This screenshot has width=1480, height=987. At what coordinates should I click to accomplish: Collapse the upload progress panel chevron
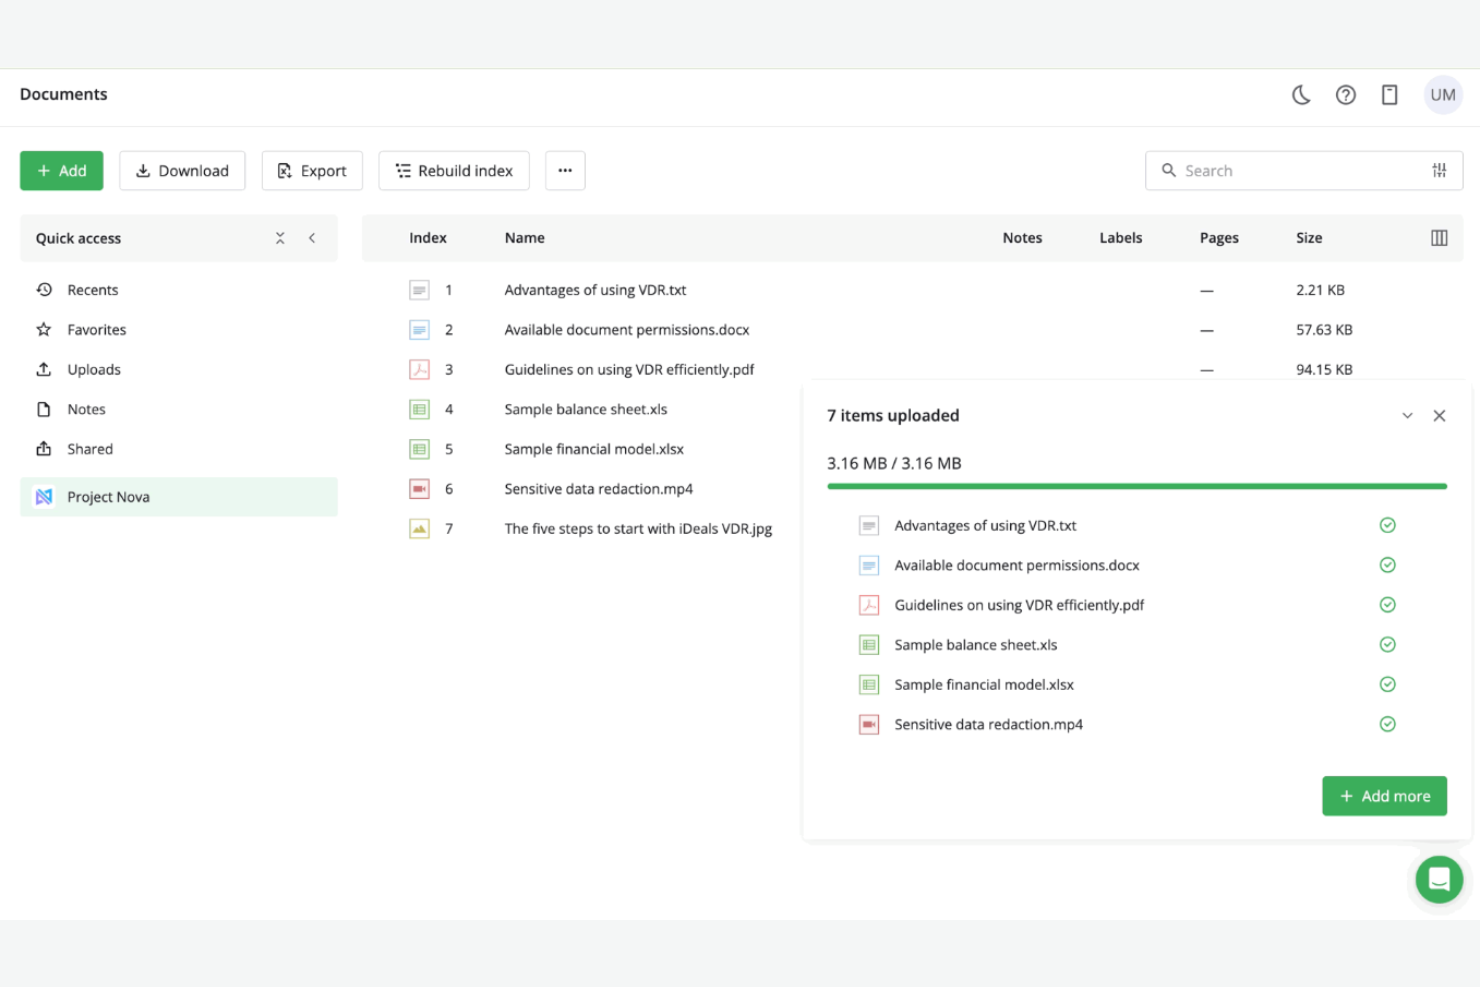coord(1408,415)
